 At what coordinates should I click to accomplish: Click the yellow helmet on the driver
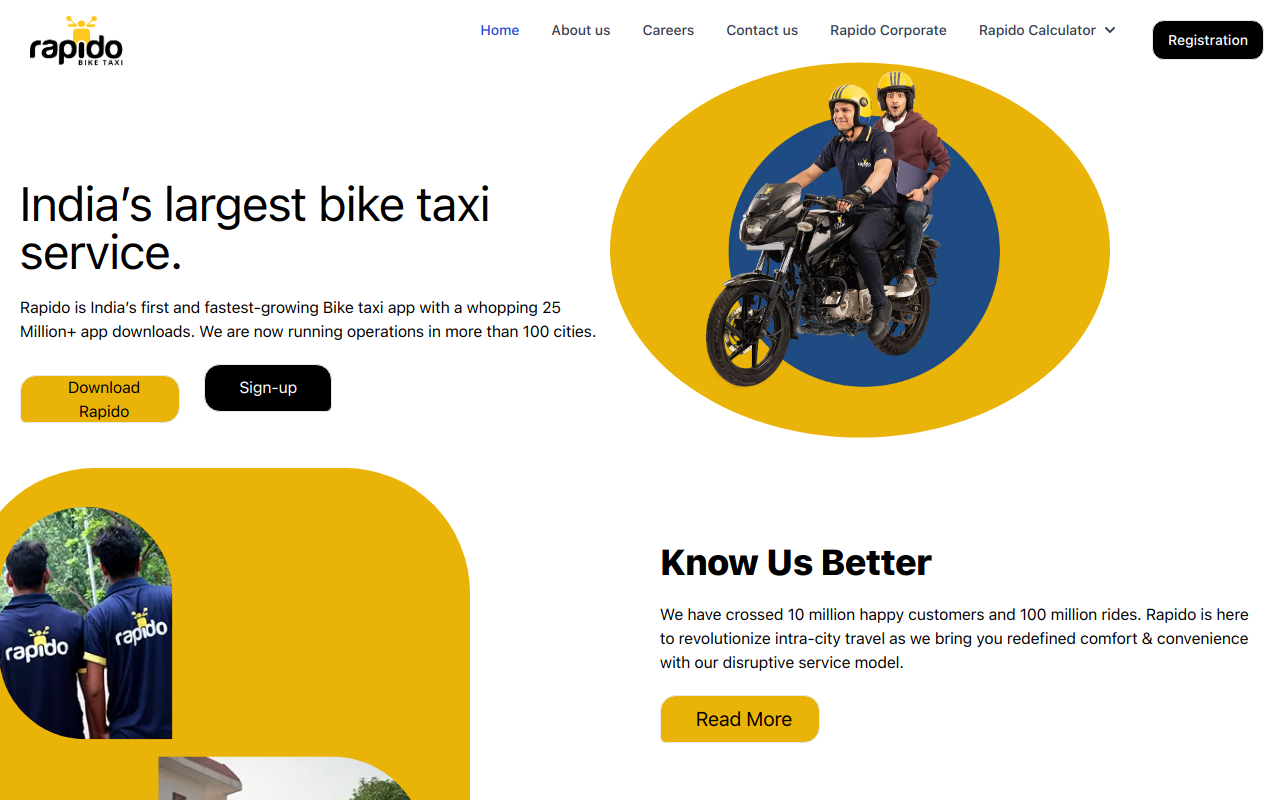[849, 101]
